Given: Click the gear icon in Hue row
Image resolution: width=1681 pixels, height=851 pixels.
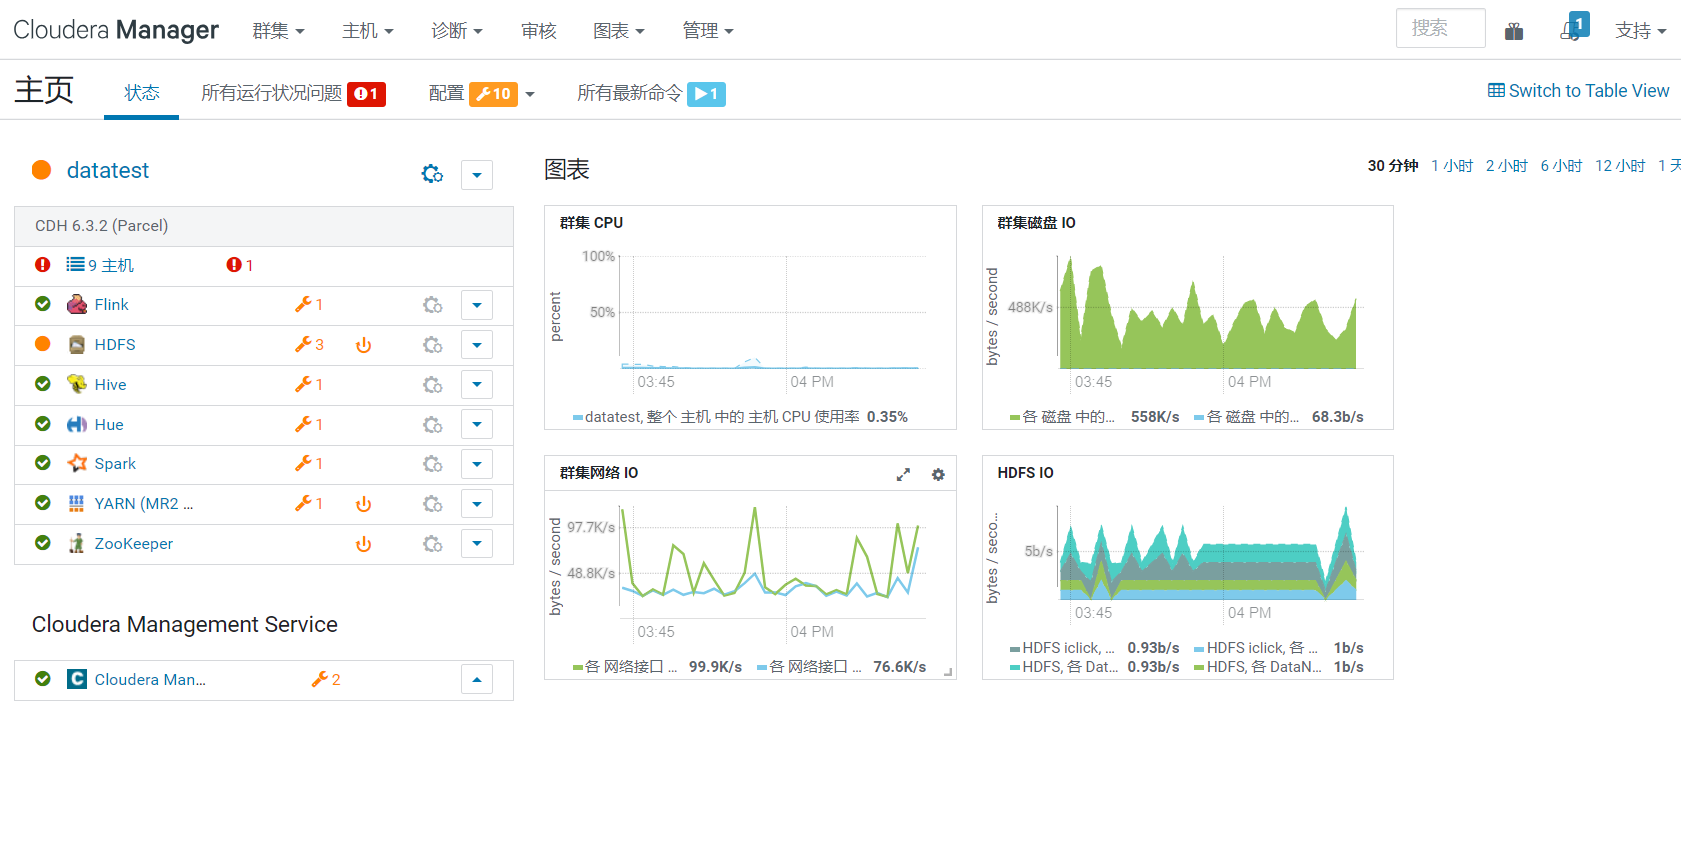Looking at the screenshot, I should pos(432,425).
